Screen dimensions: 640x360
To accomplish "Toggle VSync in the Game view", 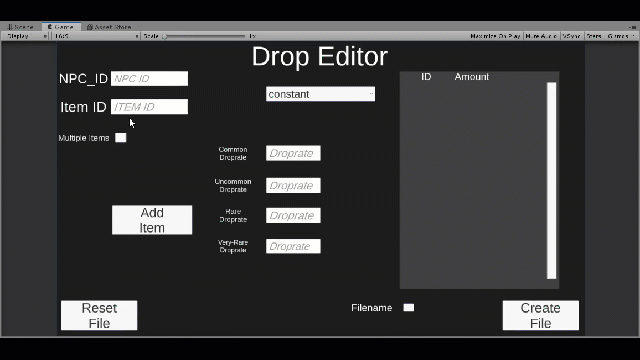I will (x=571, y=36).
